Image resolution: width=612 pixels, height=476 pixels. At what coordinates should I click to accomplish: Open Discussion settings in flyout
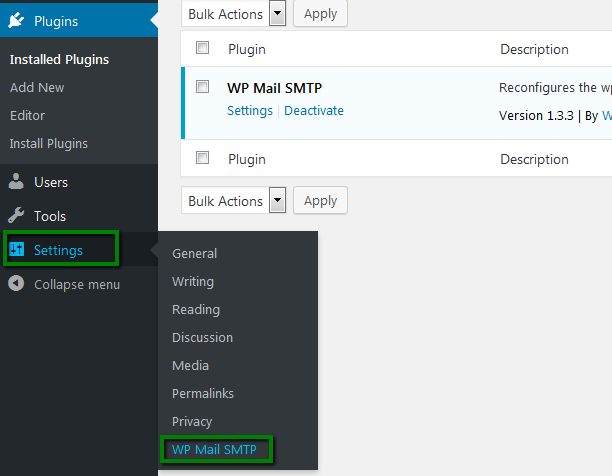203,337
